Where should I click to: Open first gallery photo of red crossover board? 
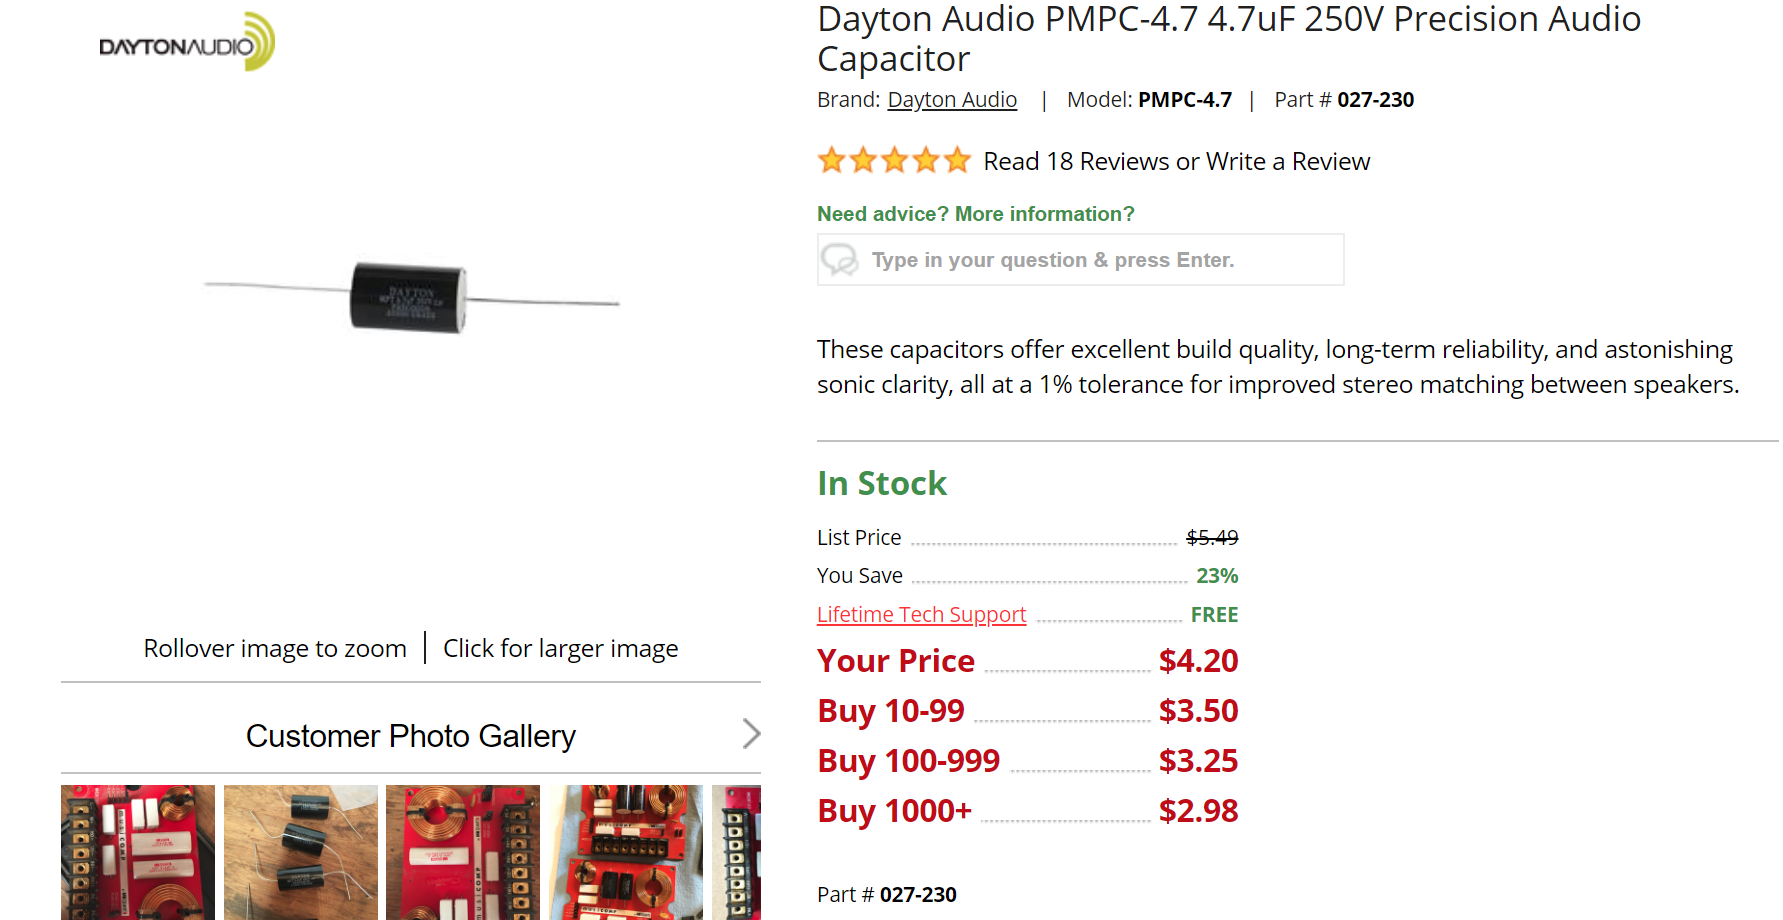pos(138,852)
